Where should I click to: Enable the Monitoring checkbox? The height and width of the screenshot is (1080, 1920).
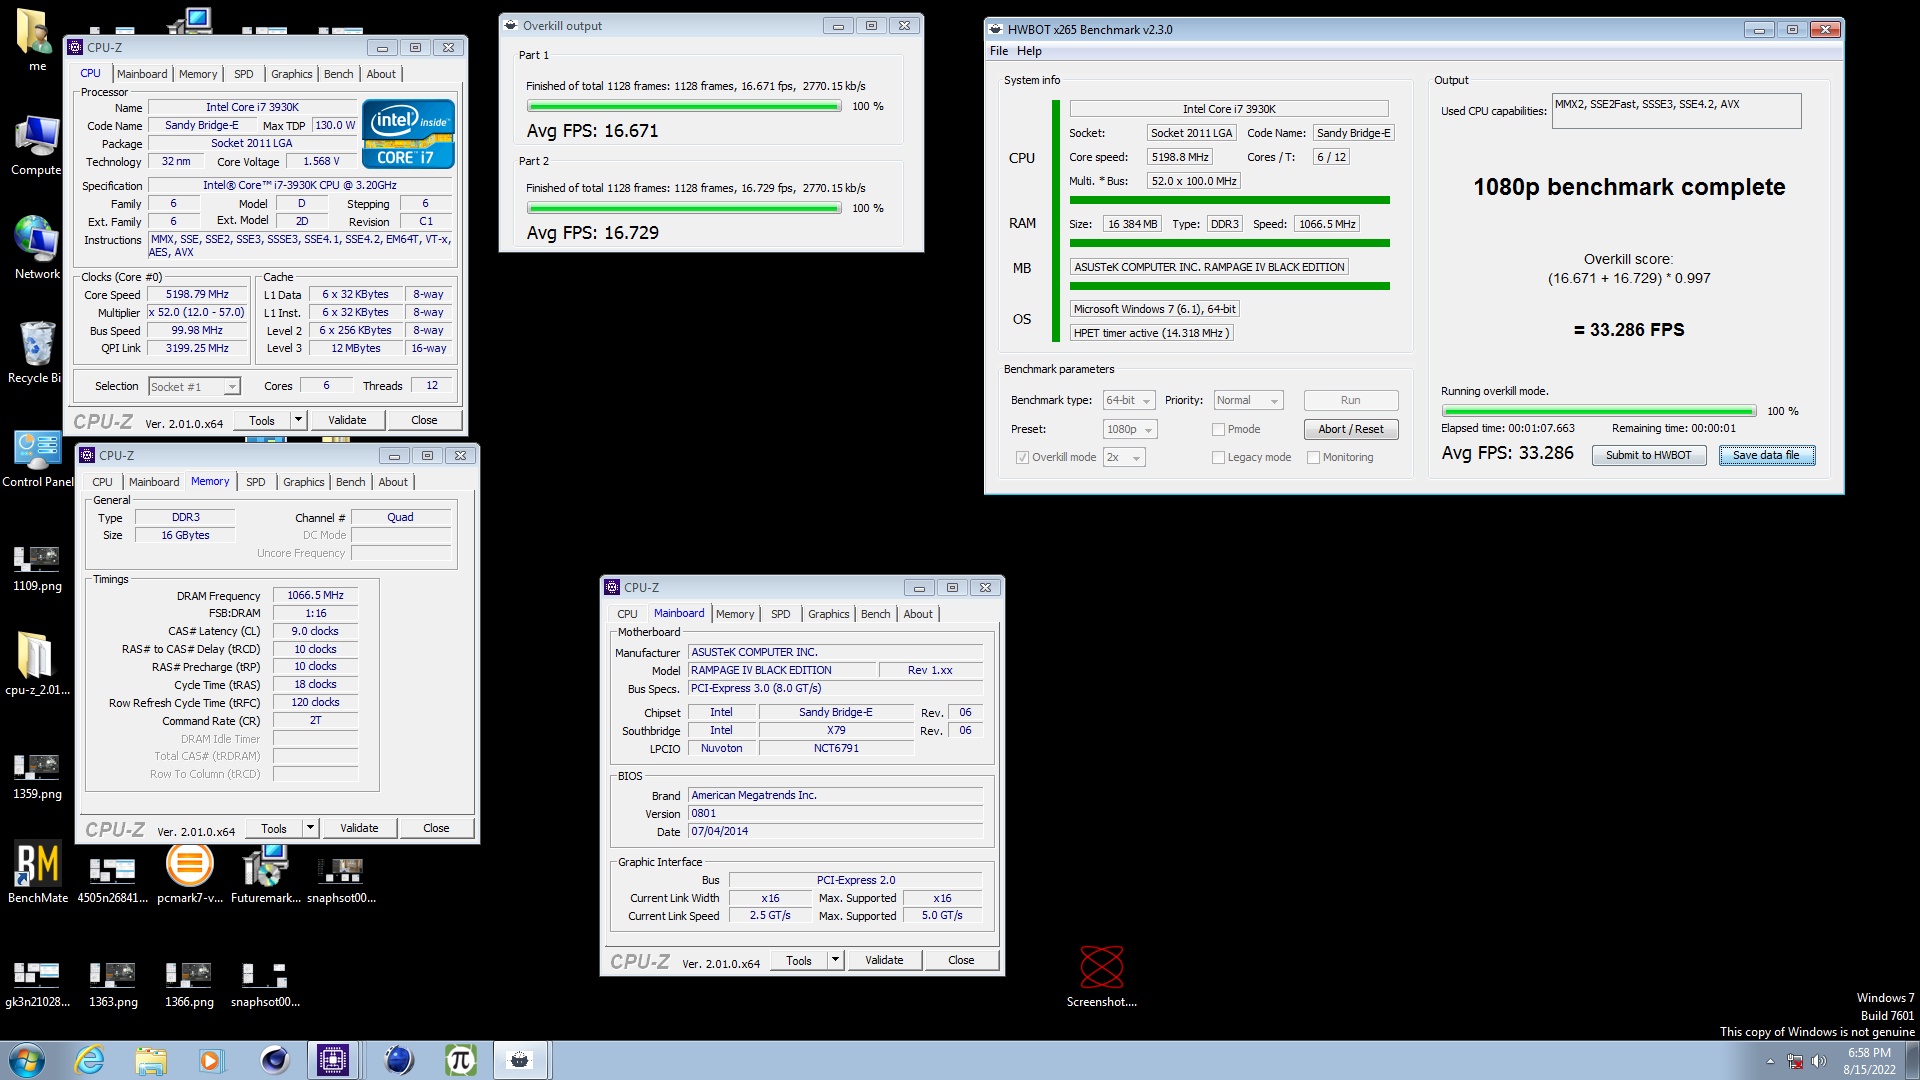[x=1313, y=458]
